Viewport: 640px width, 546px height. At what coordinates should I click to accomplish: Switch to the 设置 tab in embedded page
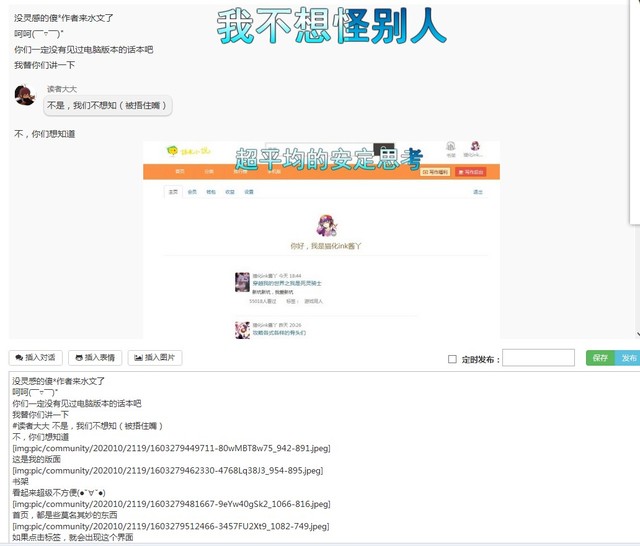(249, 191)
